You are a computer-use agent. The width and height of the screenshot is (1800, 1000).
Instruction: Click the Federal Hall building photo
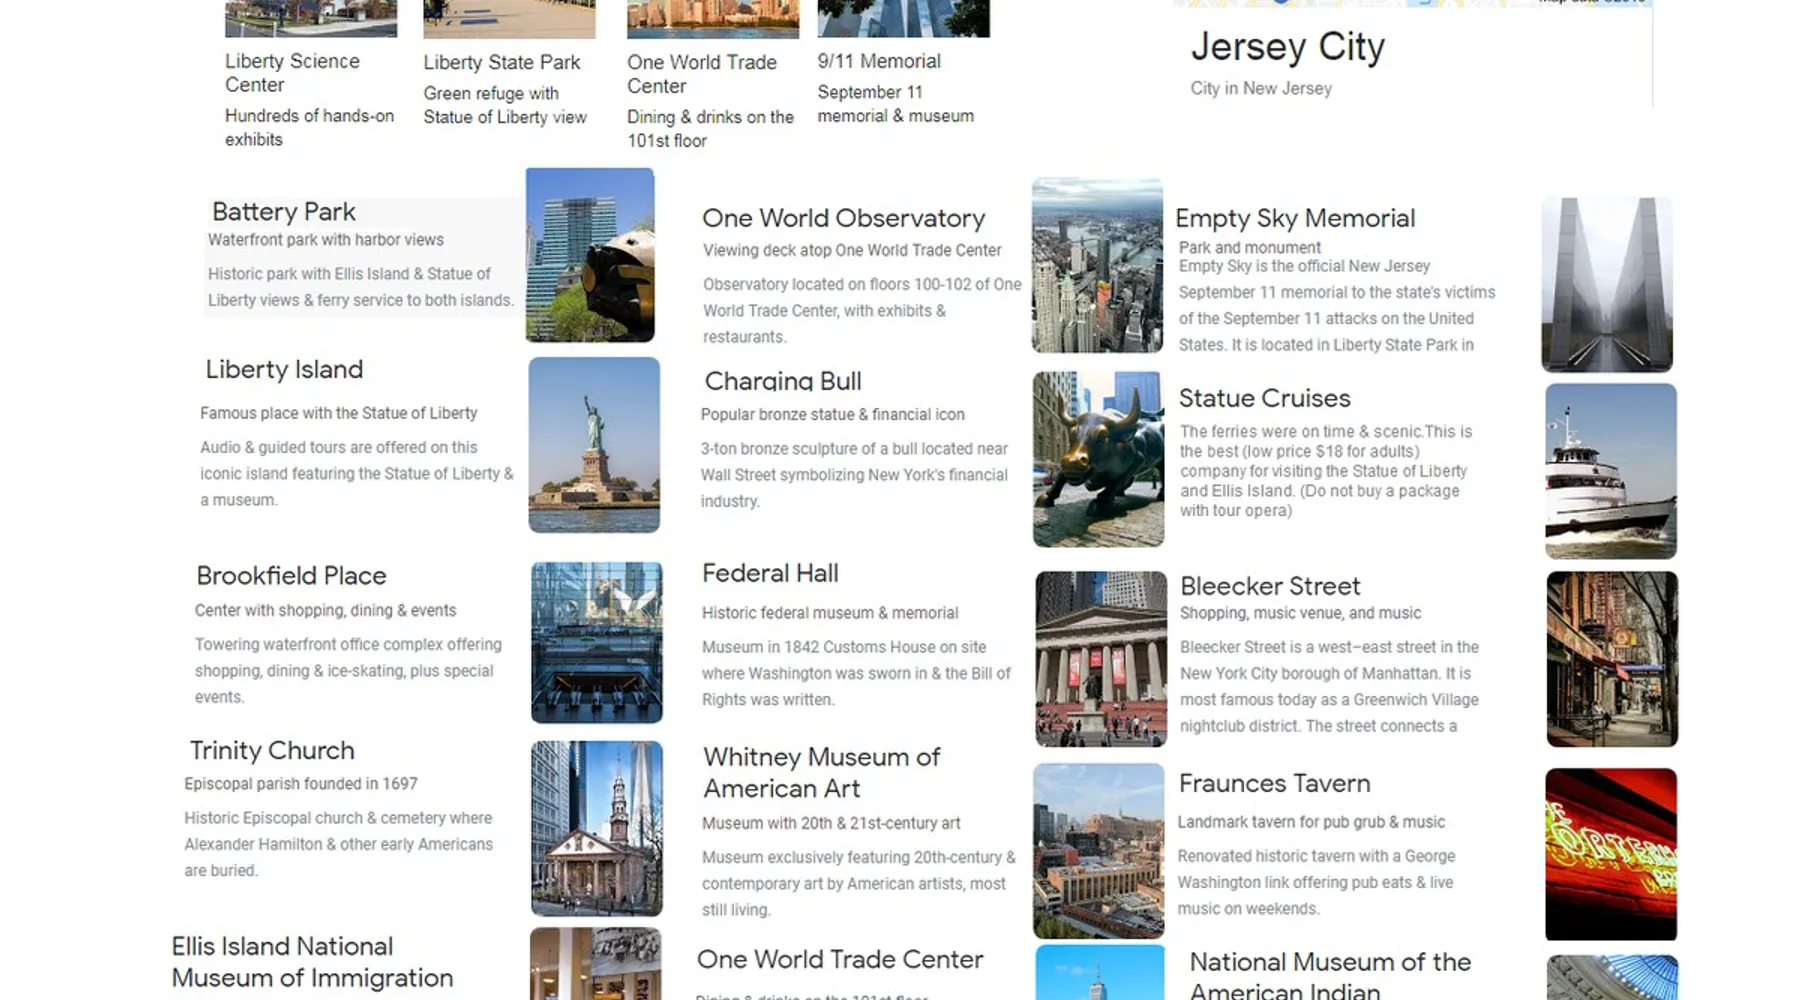1100,659
